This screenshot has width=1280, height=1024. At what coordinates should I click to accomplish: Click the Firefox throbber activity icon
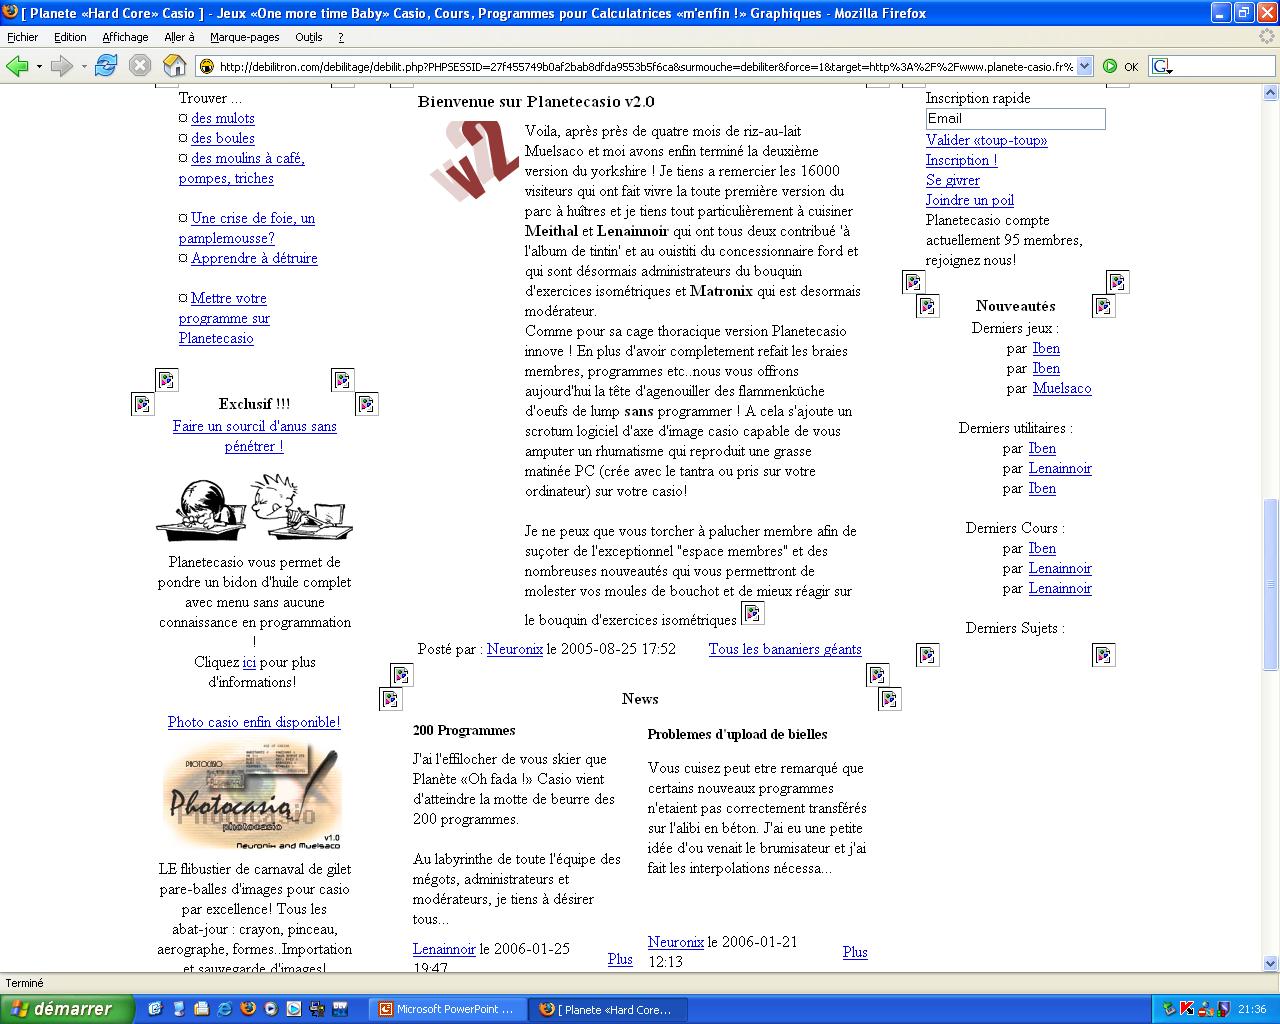click(1267, 36)
